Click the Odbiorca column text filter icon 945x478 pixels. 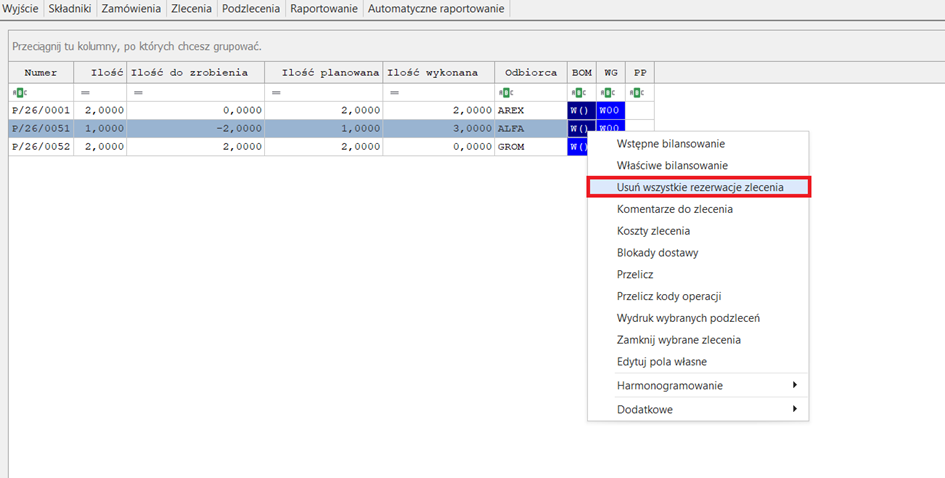point(506,92)
